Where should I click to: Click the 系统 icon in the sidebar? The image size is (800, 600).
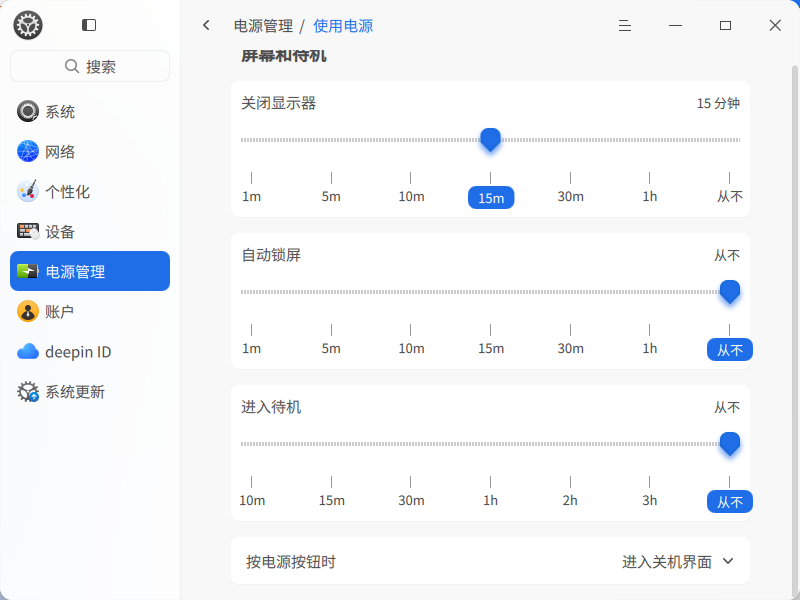(x=28, y=111)
